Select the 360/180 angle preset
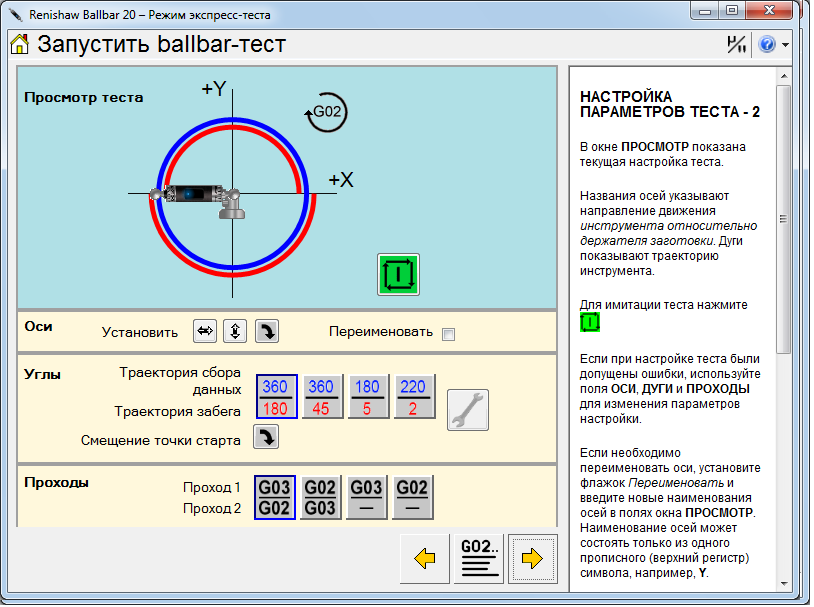The width and height of the screenshot is (814, 607). tap(276, 397)
